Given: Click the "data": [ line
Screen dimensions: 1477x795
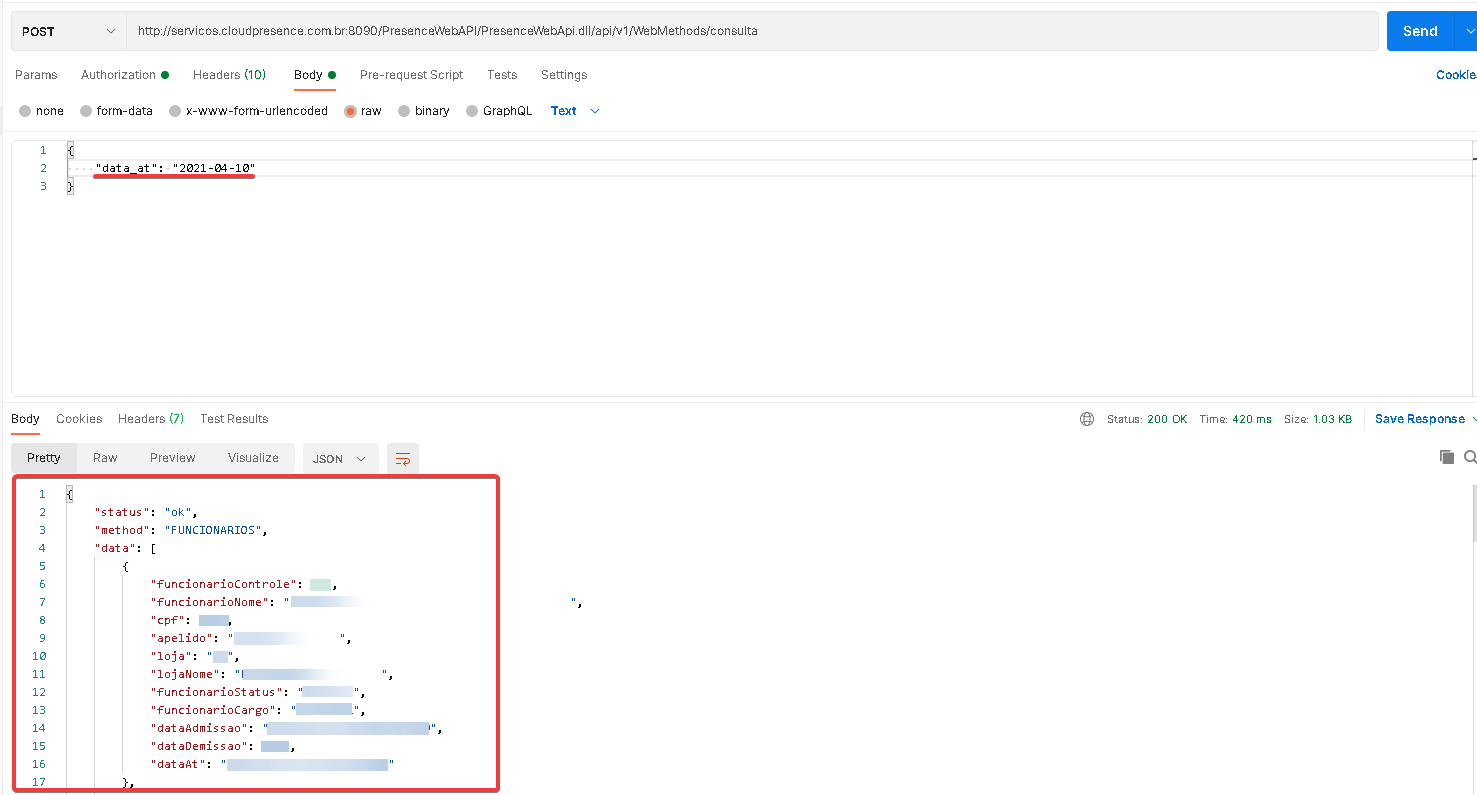Looking at the screenshot, I should click(x=124, y=548).
